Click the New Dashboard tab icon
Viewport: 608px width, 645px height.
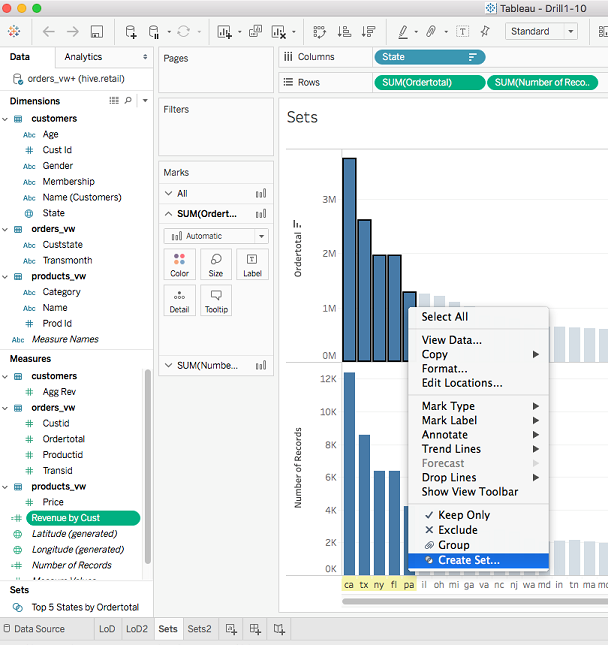pyautogui.click(x=255, y=629)
